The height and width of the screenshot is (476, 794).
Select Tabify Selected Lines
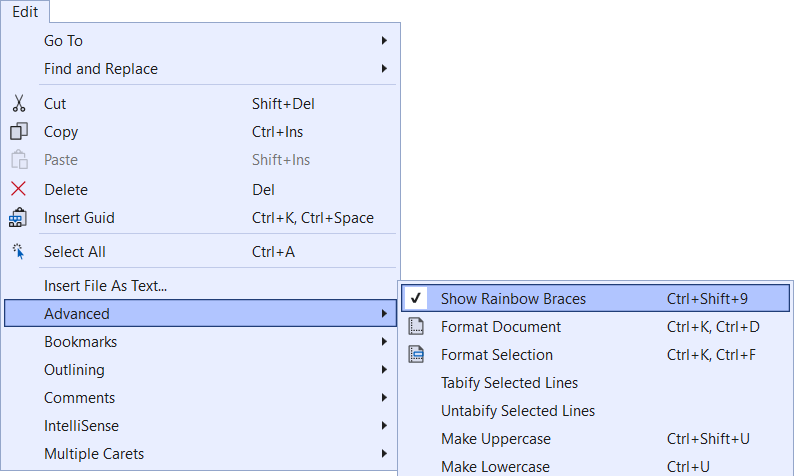click(x=509, y=383)
